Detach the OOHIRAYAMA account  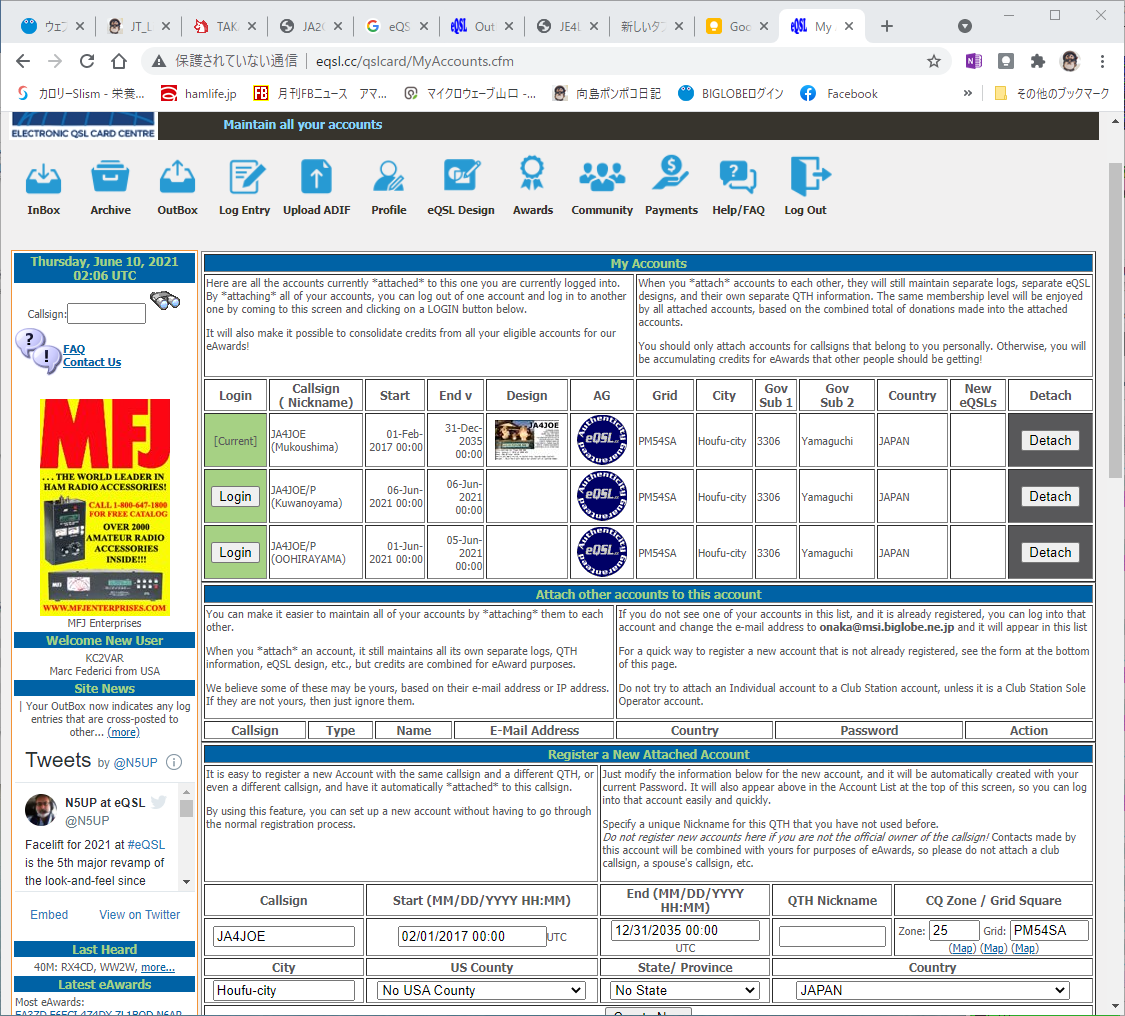click(x=1050, y=552)
